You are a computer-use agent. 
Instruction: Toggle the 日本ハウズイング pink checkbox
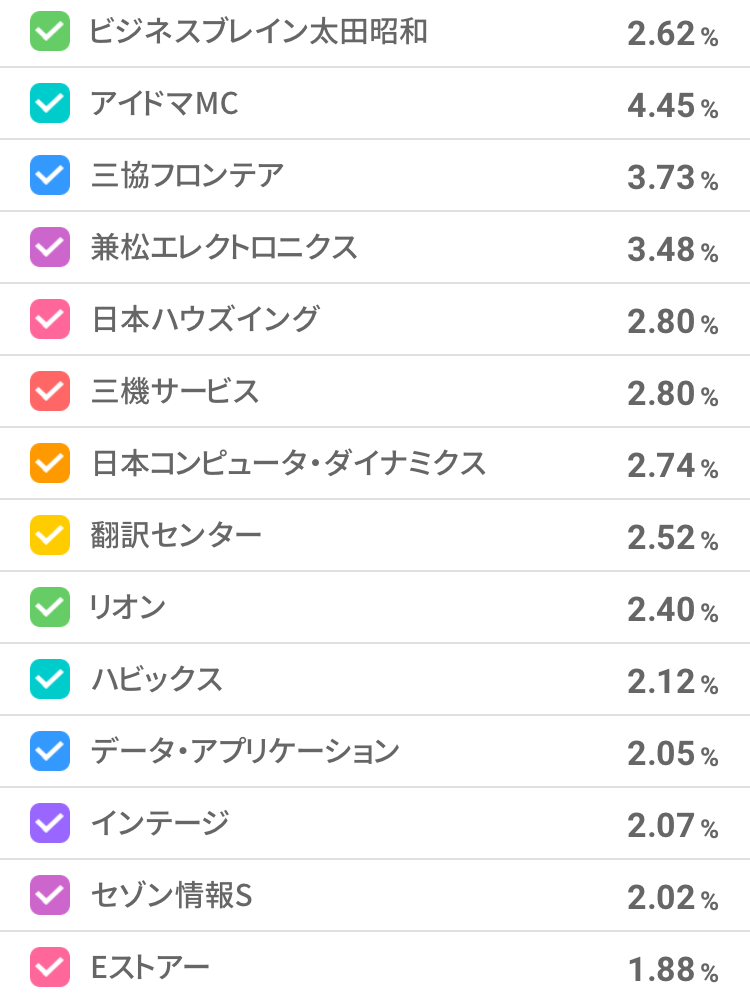tap(50, 320)
